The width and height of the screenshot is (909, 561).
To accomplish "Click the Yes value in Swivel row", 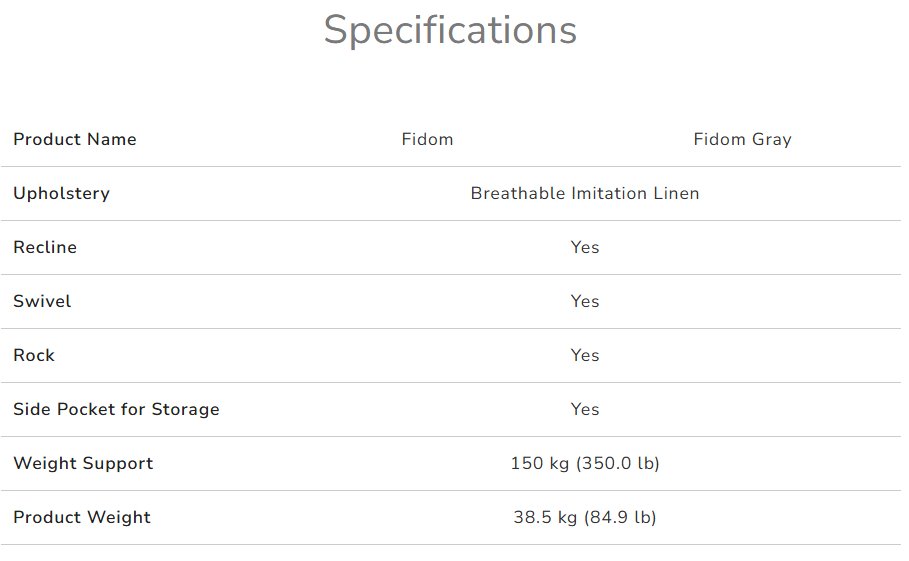I will [x=585, y=302].
